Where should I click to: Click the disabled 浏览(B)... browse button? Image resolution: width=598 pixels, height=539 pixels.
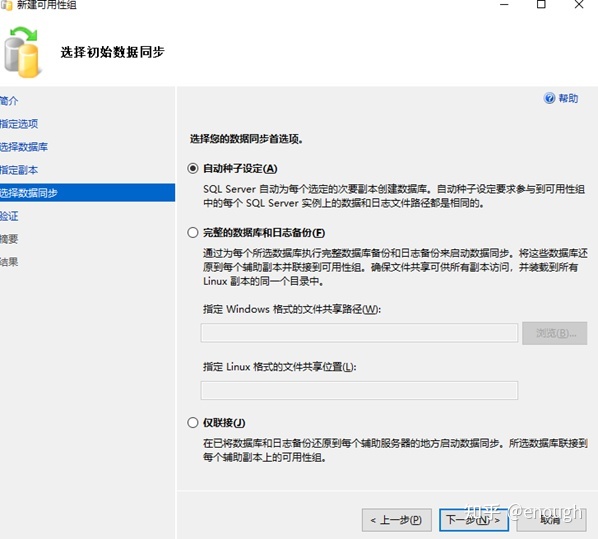click(x=555, y=333)
